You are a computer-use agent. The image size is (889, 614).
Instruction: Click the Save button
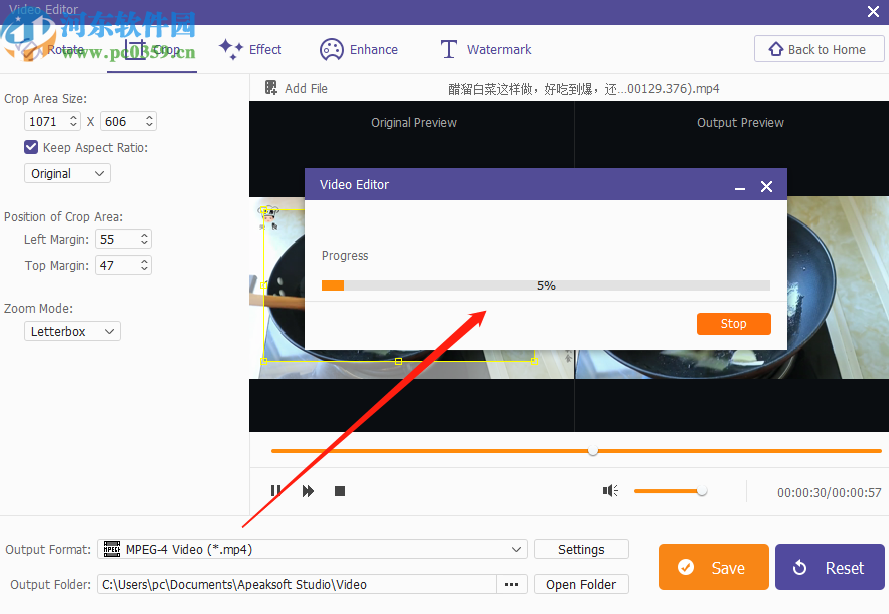[713, 567]
